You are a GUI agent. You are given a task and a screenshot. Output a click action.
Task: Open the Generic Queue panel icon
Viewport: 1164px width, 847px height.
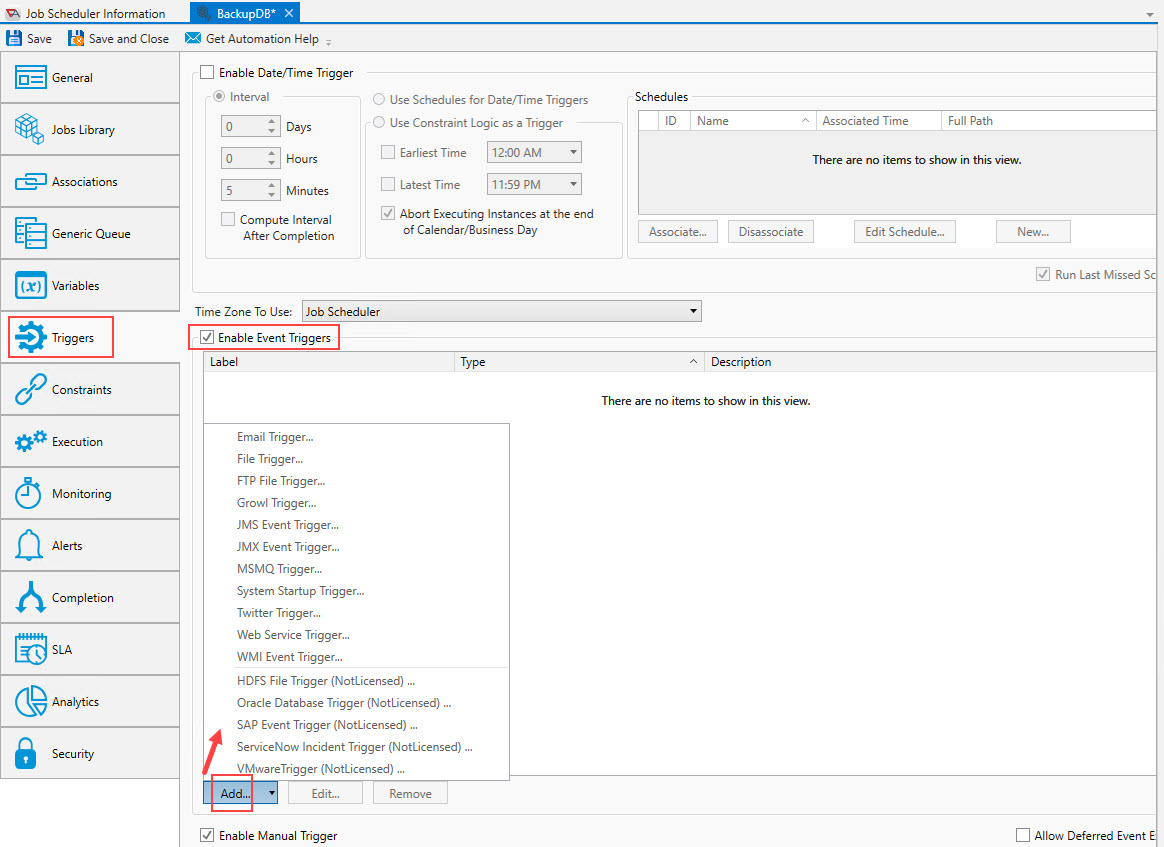31,233
